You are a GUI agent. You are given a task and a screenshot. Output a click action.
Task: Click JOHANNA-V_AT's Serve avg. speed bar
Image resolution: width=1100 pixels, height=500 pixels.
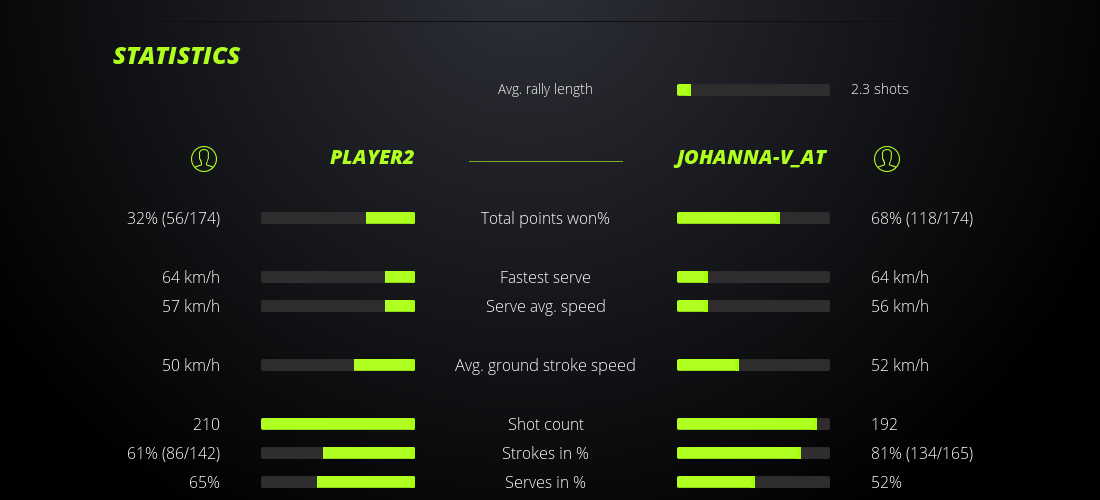[753, 306]
